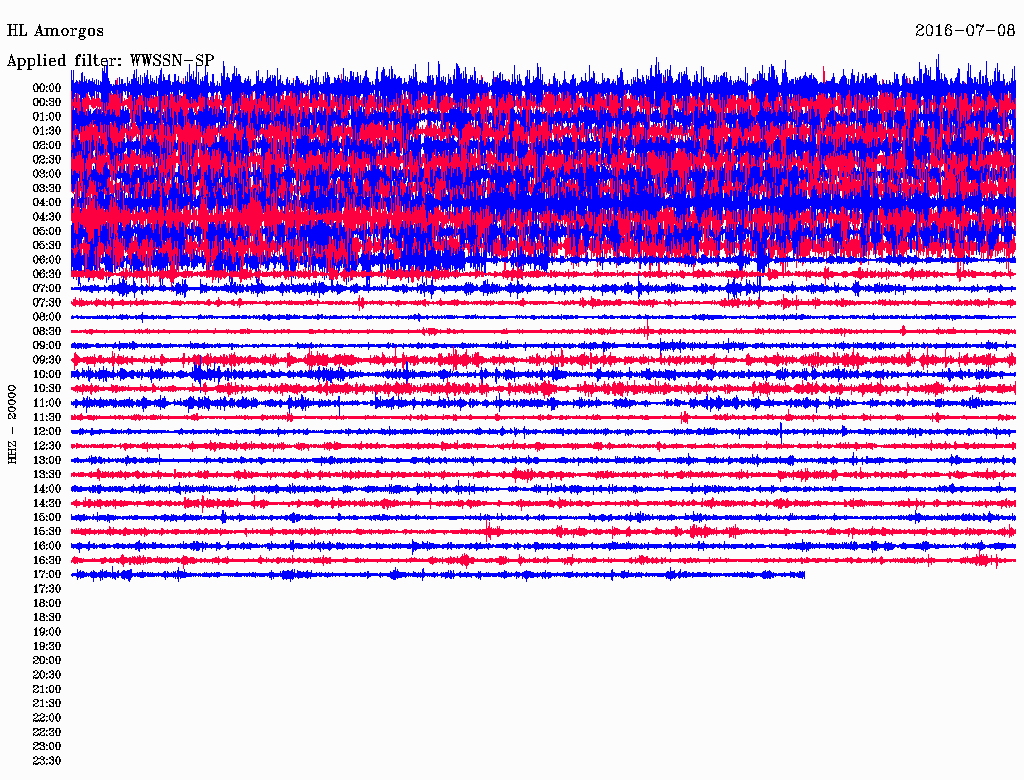Select the 12:00 time label
Image resolution: width=1024 pixels, height=780 pixels.
click(47, 431)
